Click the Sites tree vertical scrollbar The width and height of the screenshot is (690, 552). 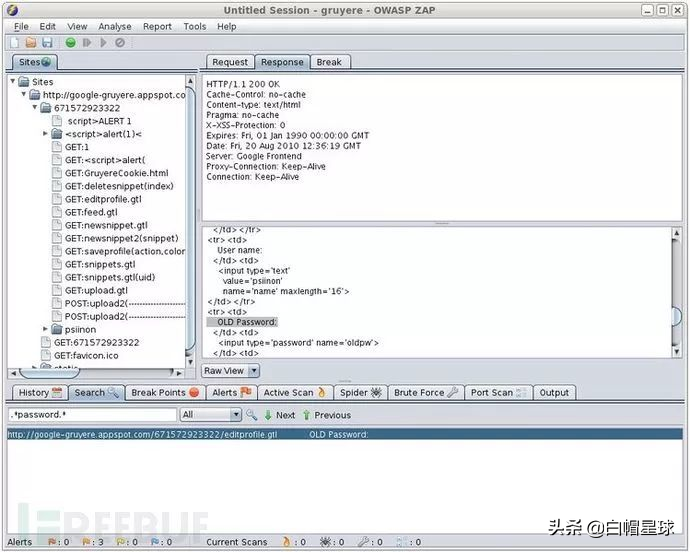pyautogui.click(x=190, y=220)
